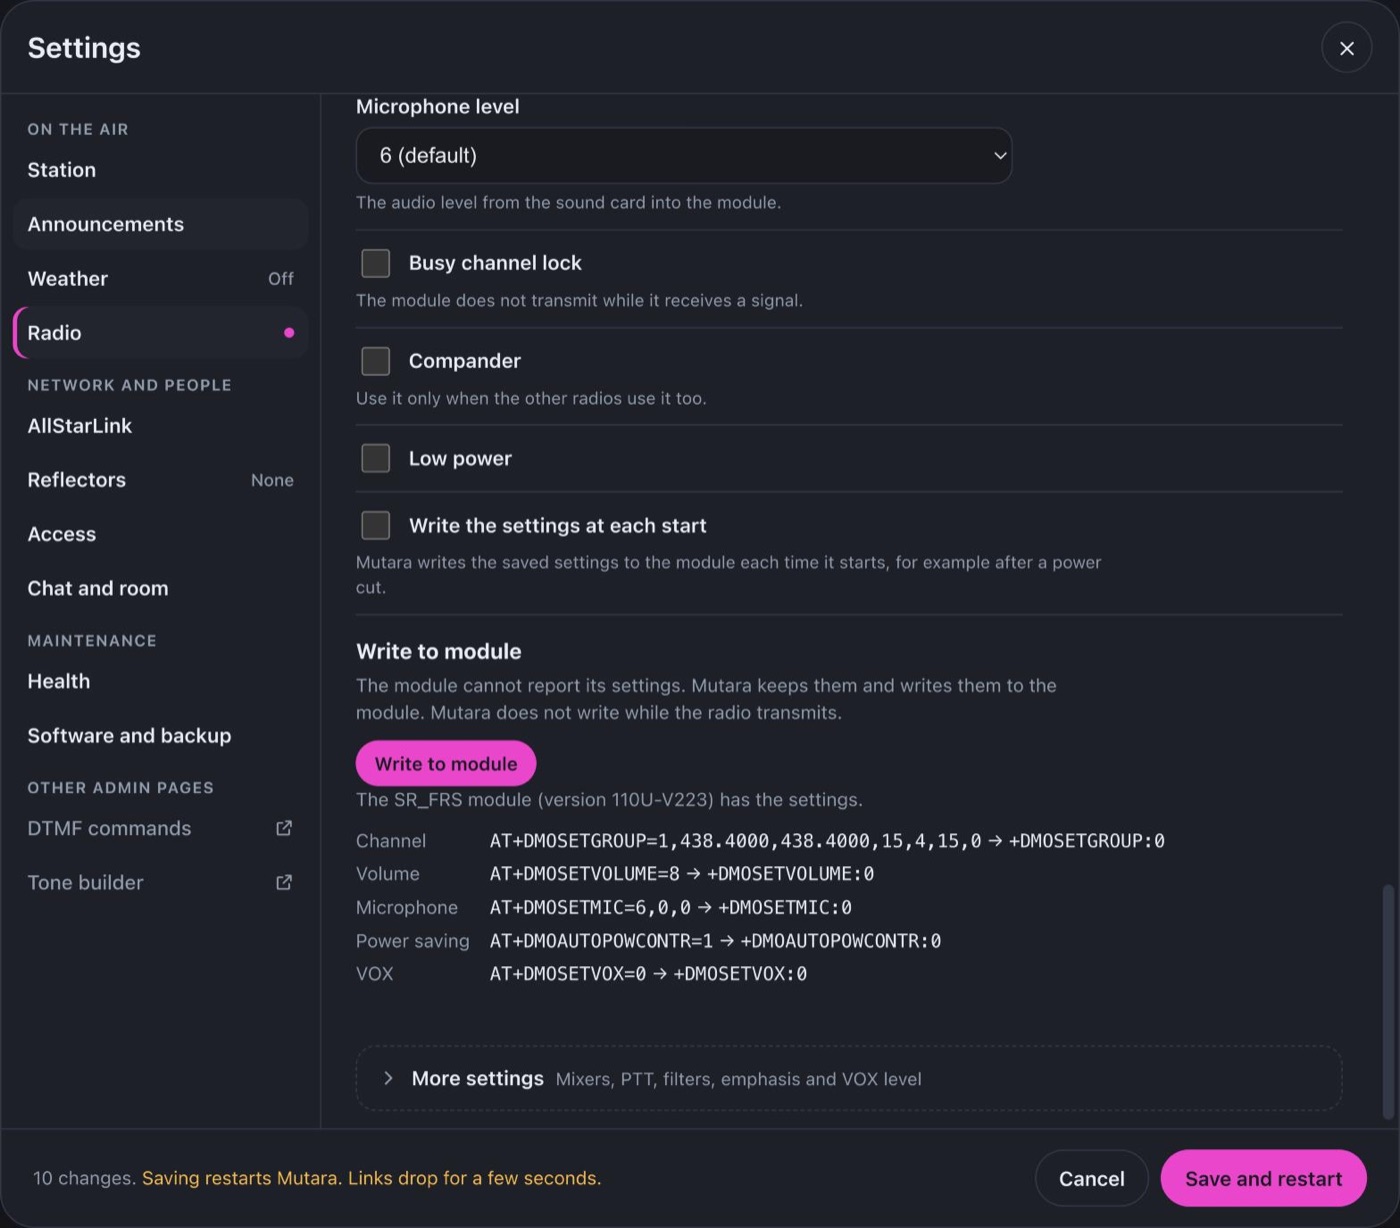Tick the Compander checkbox

click(375, 361)
